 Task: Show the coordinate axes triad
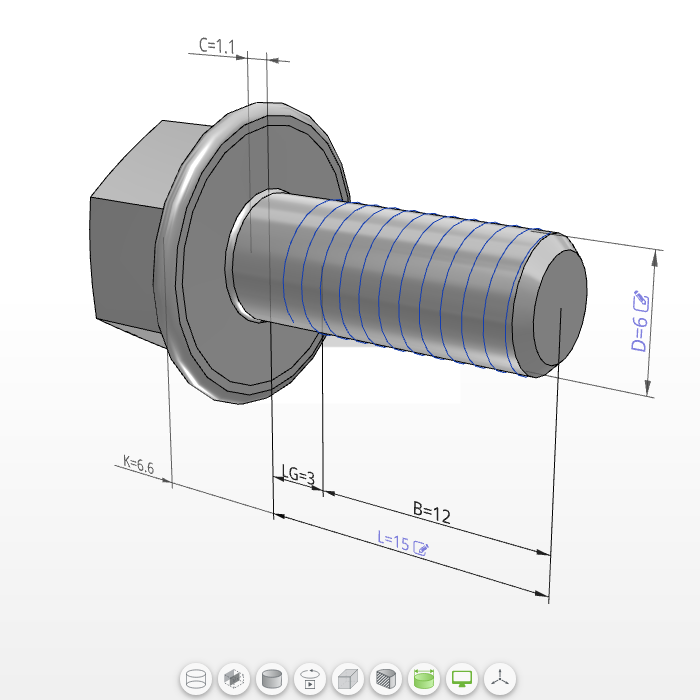click(x=500, y=679)
